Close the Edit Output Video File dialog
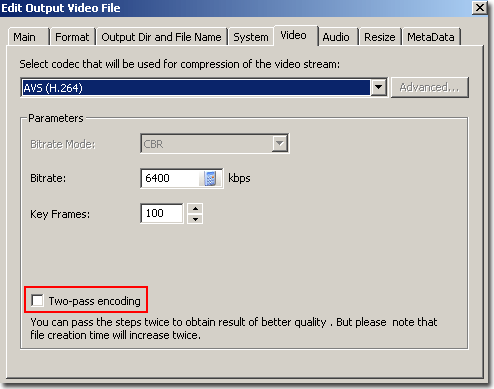 click(480, 7)
